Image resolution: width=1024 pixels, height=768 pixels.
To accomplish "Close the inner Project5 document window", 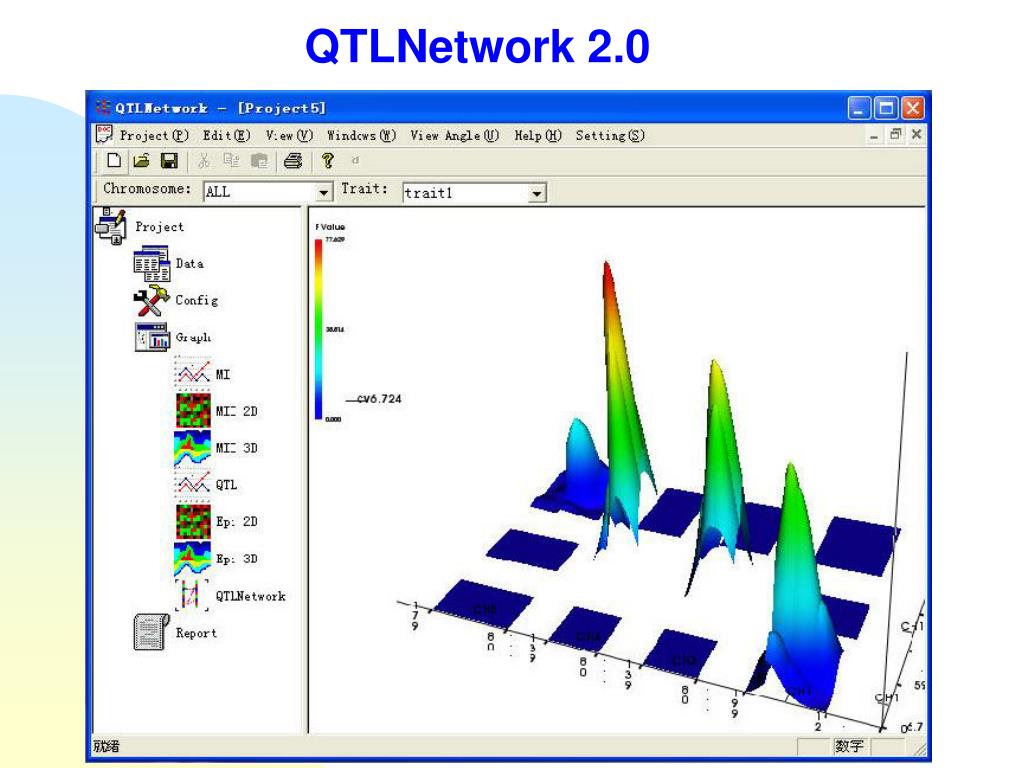I will [916, 135].
